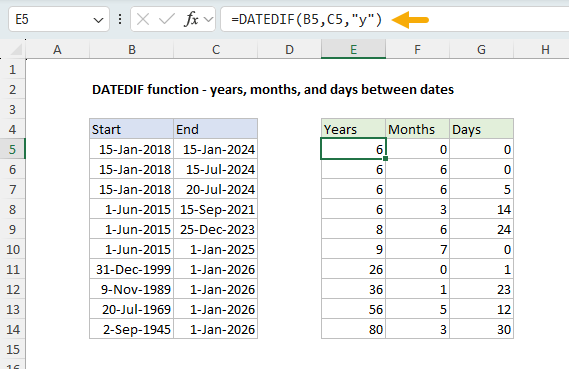Click Years cell showing 9

click(x=353, y=249)
